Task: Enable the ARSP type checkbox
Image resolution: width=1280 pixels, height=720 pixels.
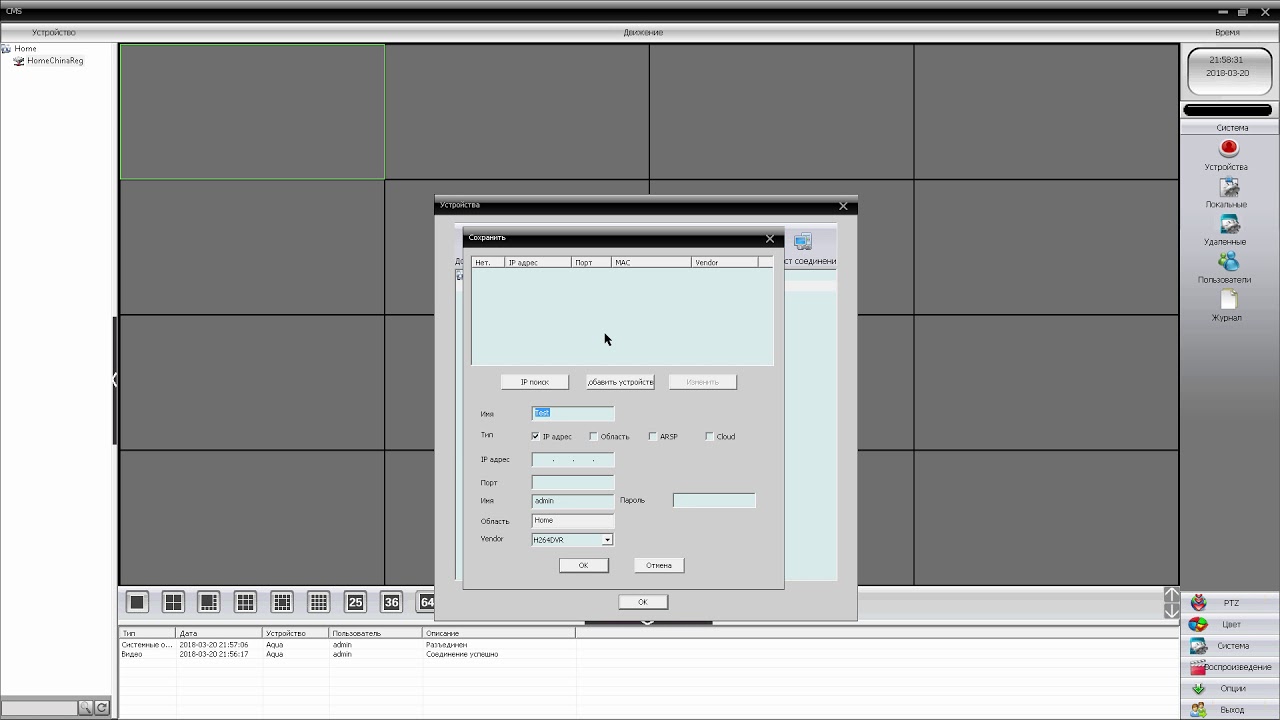Action: coord(652,436)
